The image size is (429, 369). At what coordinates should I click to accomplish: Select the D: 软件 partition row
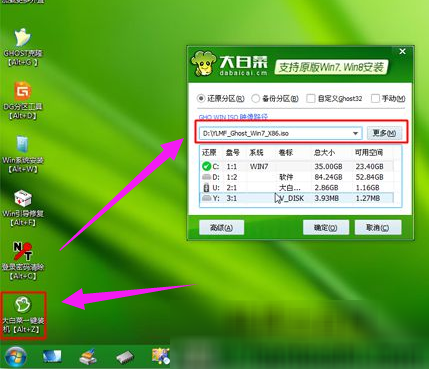tap(297, 177)
